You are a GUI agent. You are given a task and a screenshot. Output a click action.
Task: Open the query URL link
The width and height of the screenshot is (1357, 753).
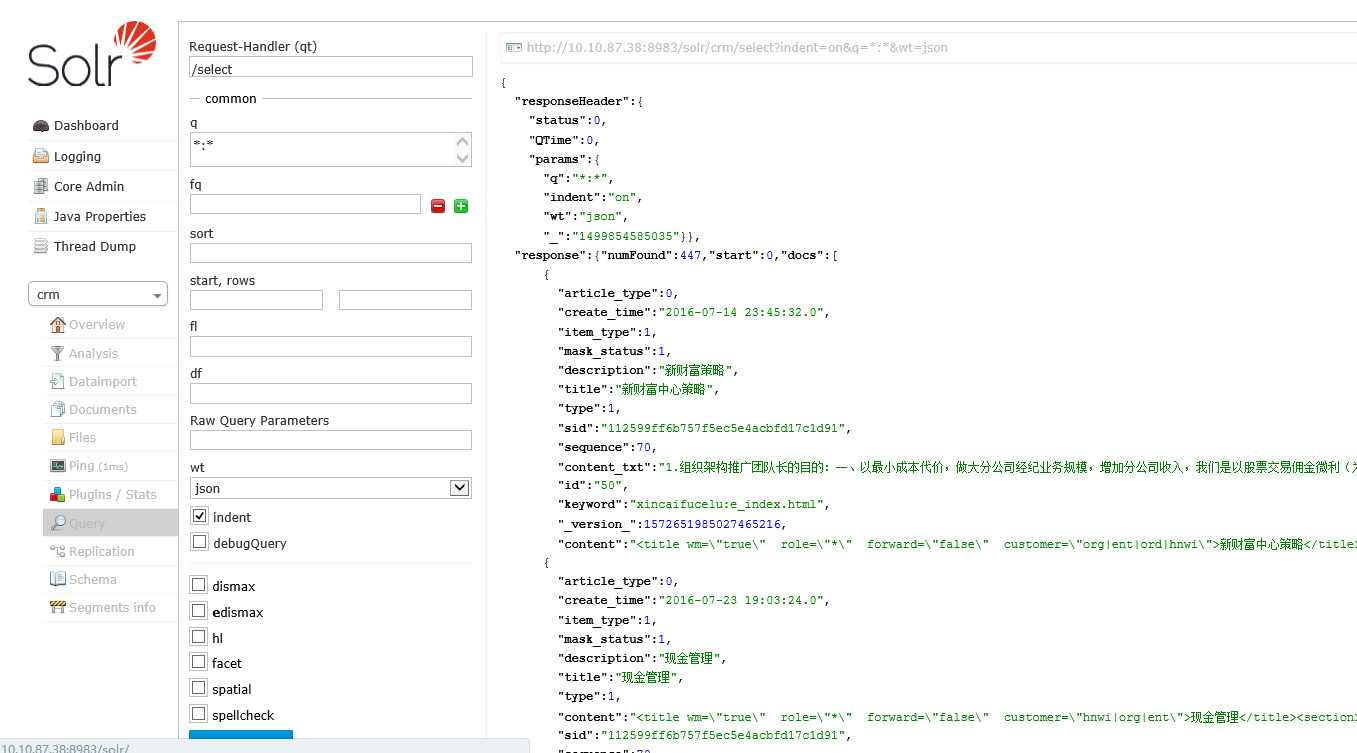pyautogui.click(x=737, y=47)
